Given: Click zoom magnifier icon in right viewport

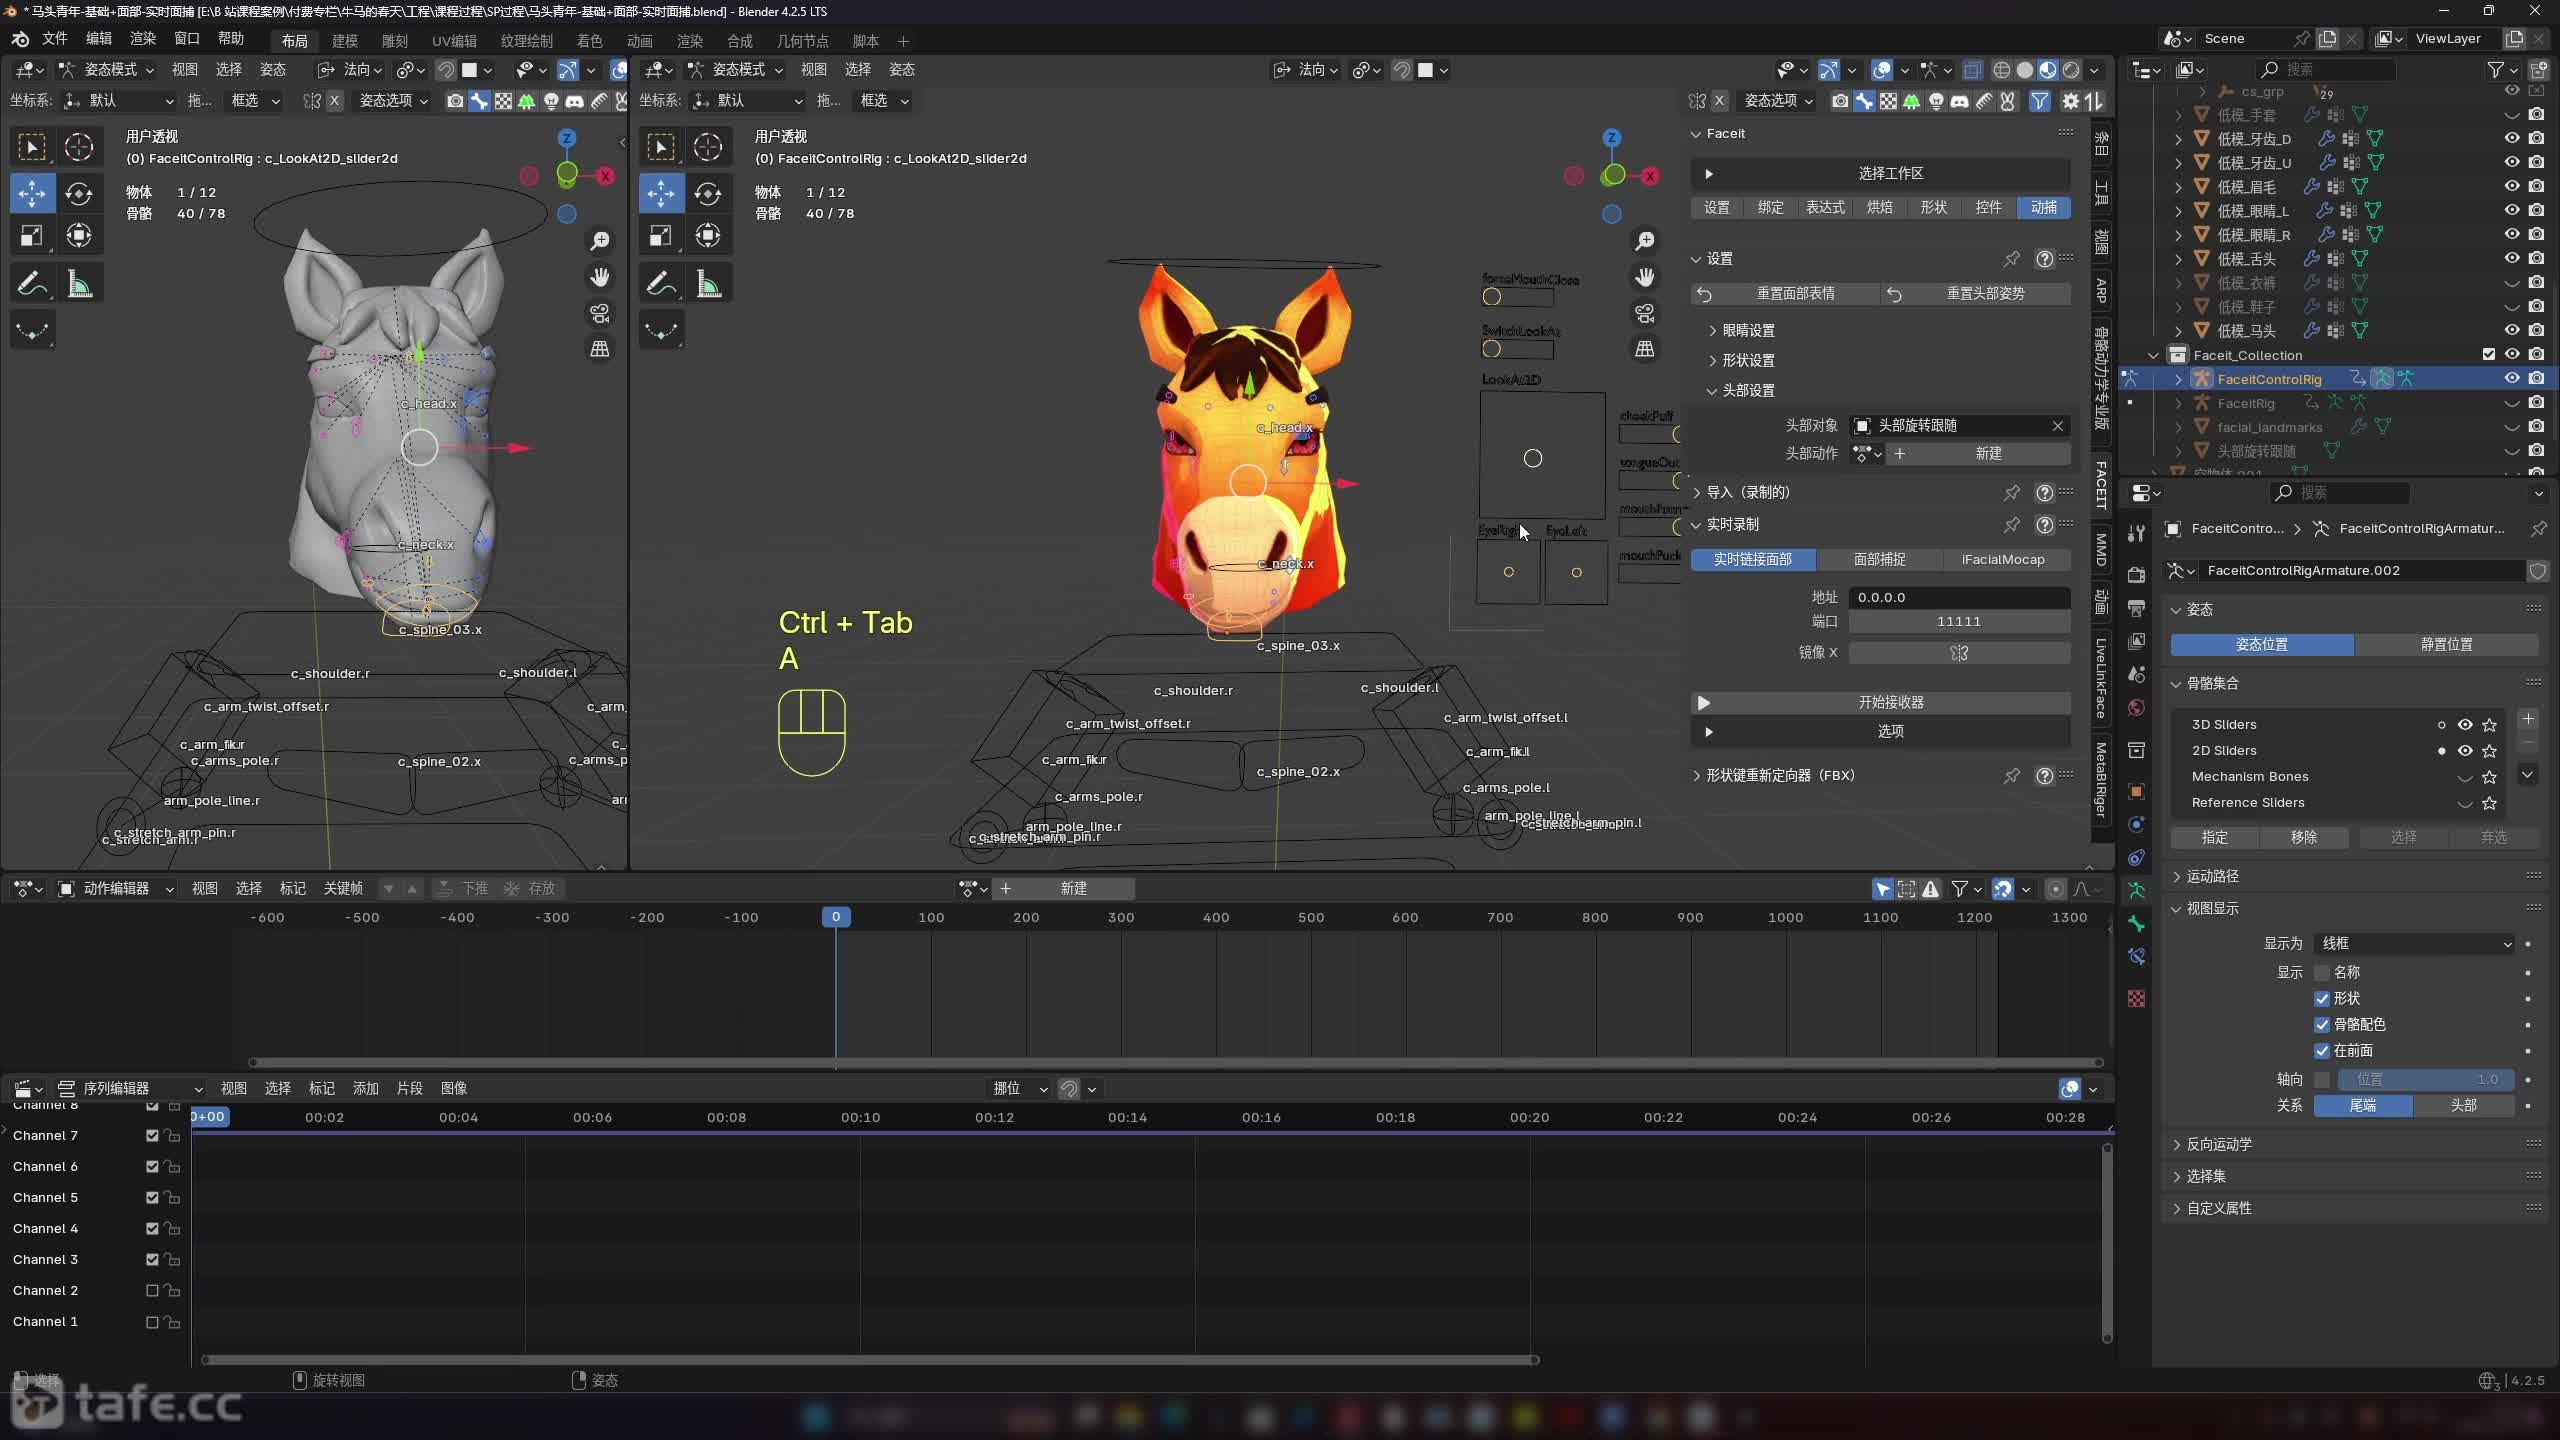Looking at the screenshot, I should 1645,241.
